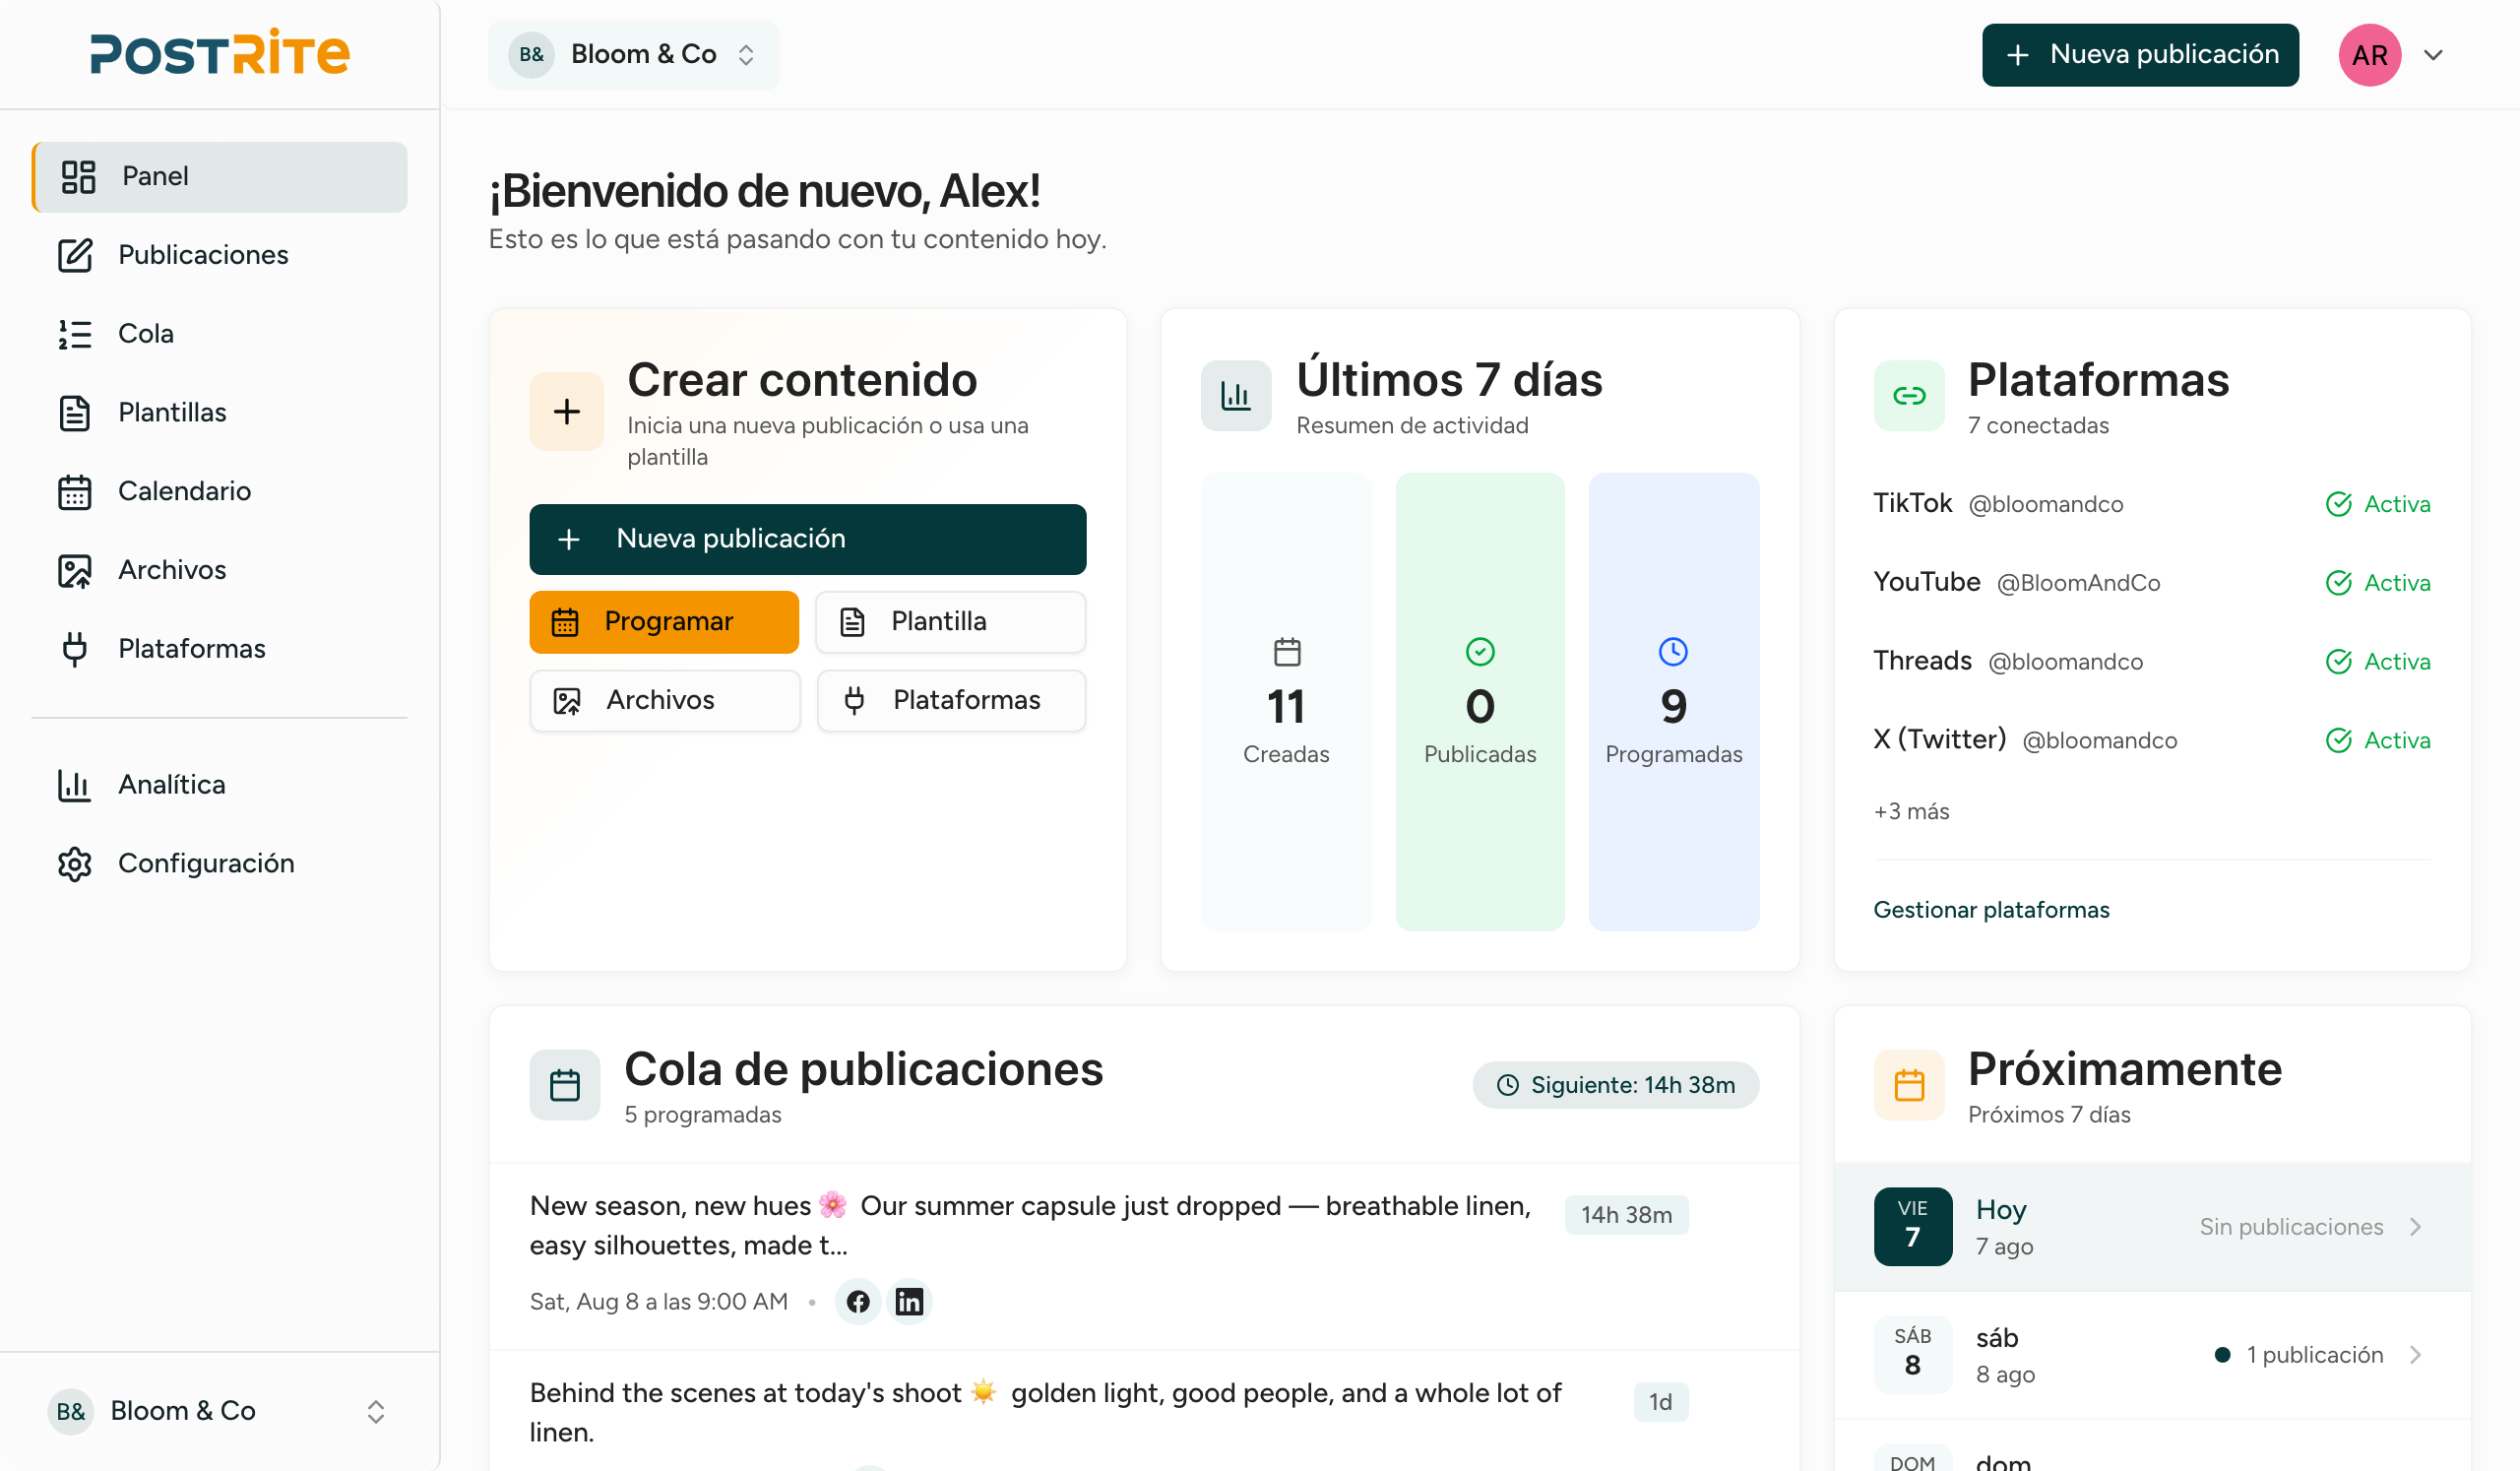Click the '7 conectadas' platforms count
Screen dimensions: 2520x1471
2038,426
